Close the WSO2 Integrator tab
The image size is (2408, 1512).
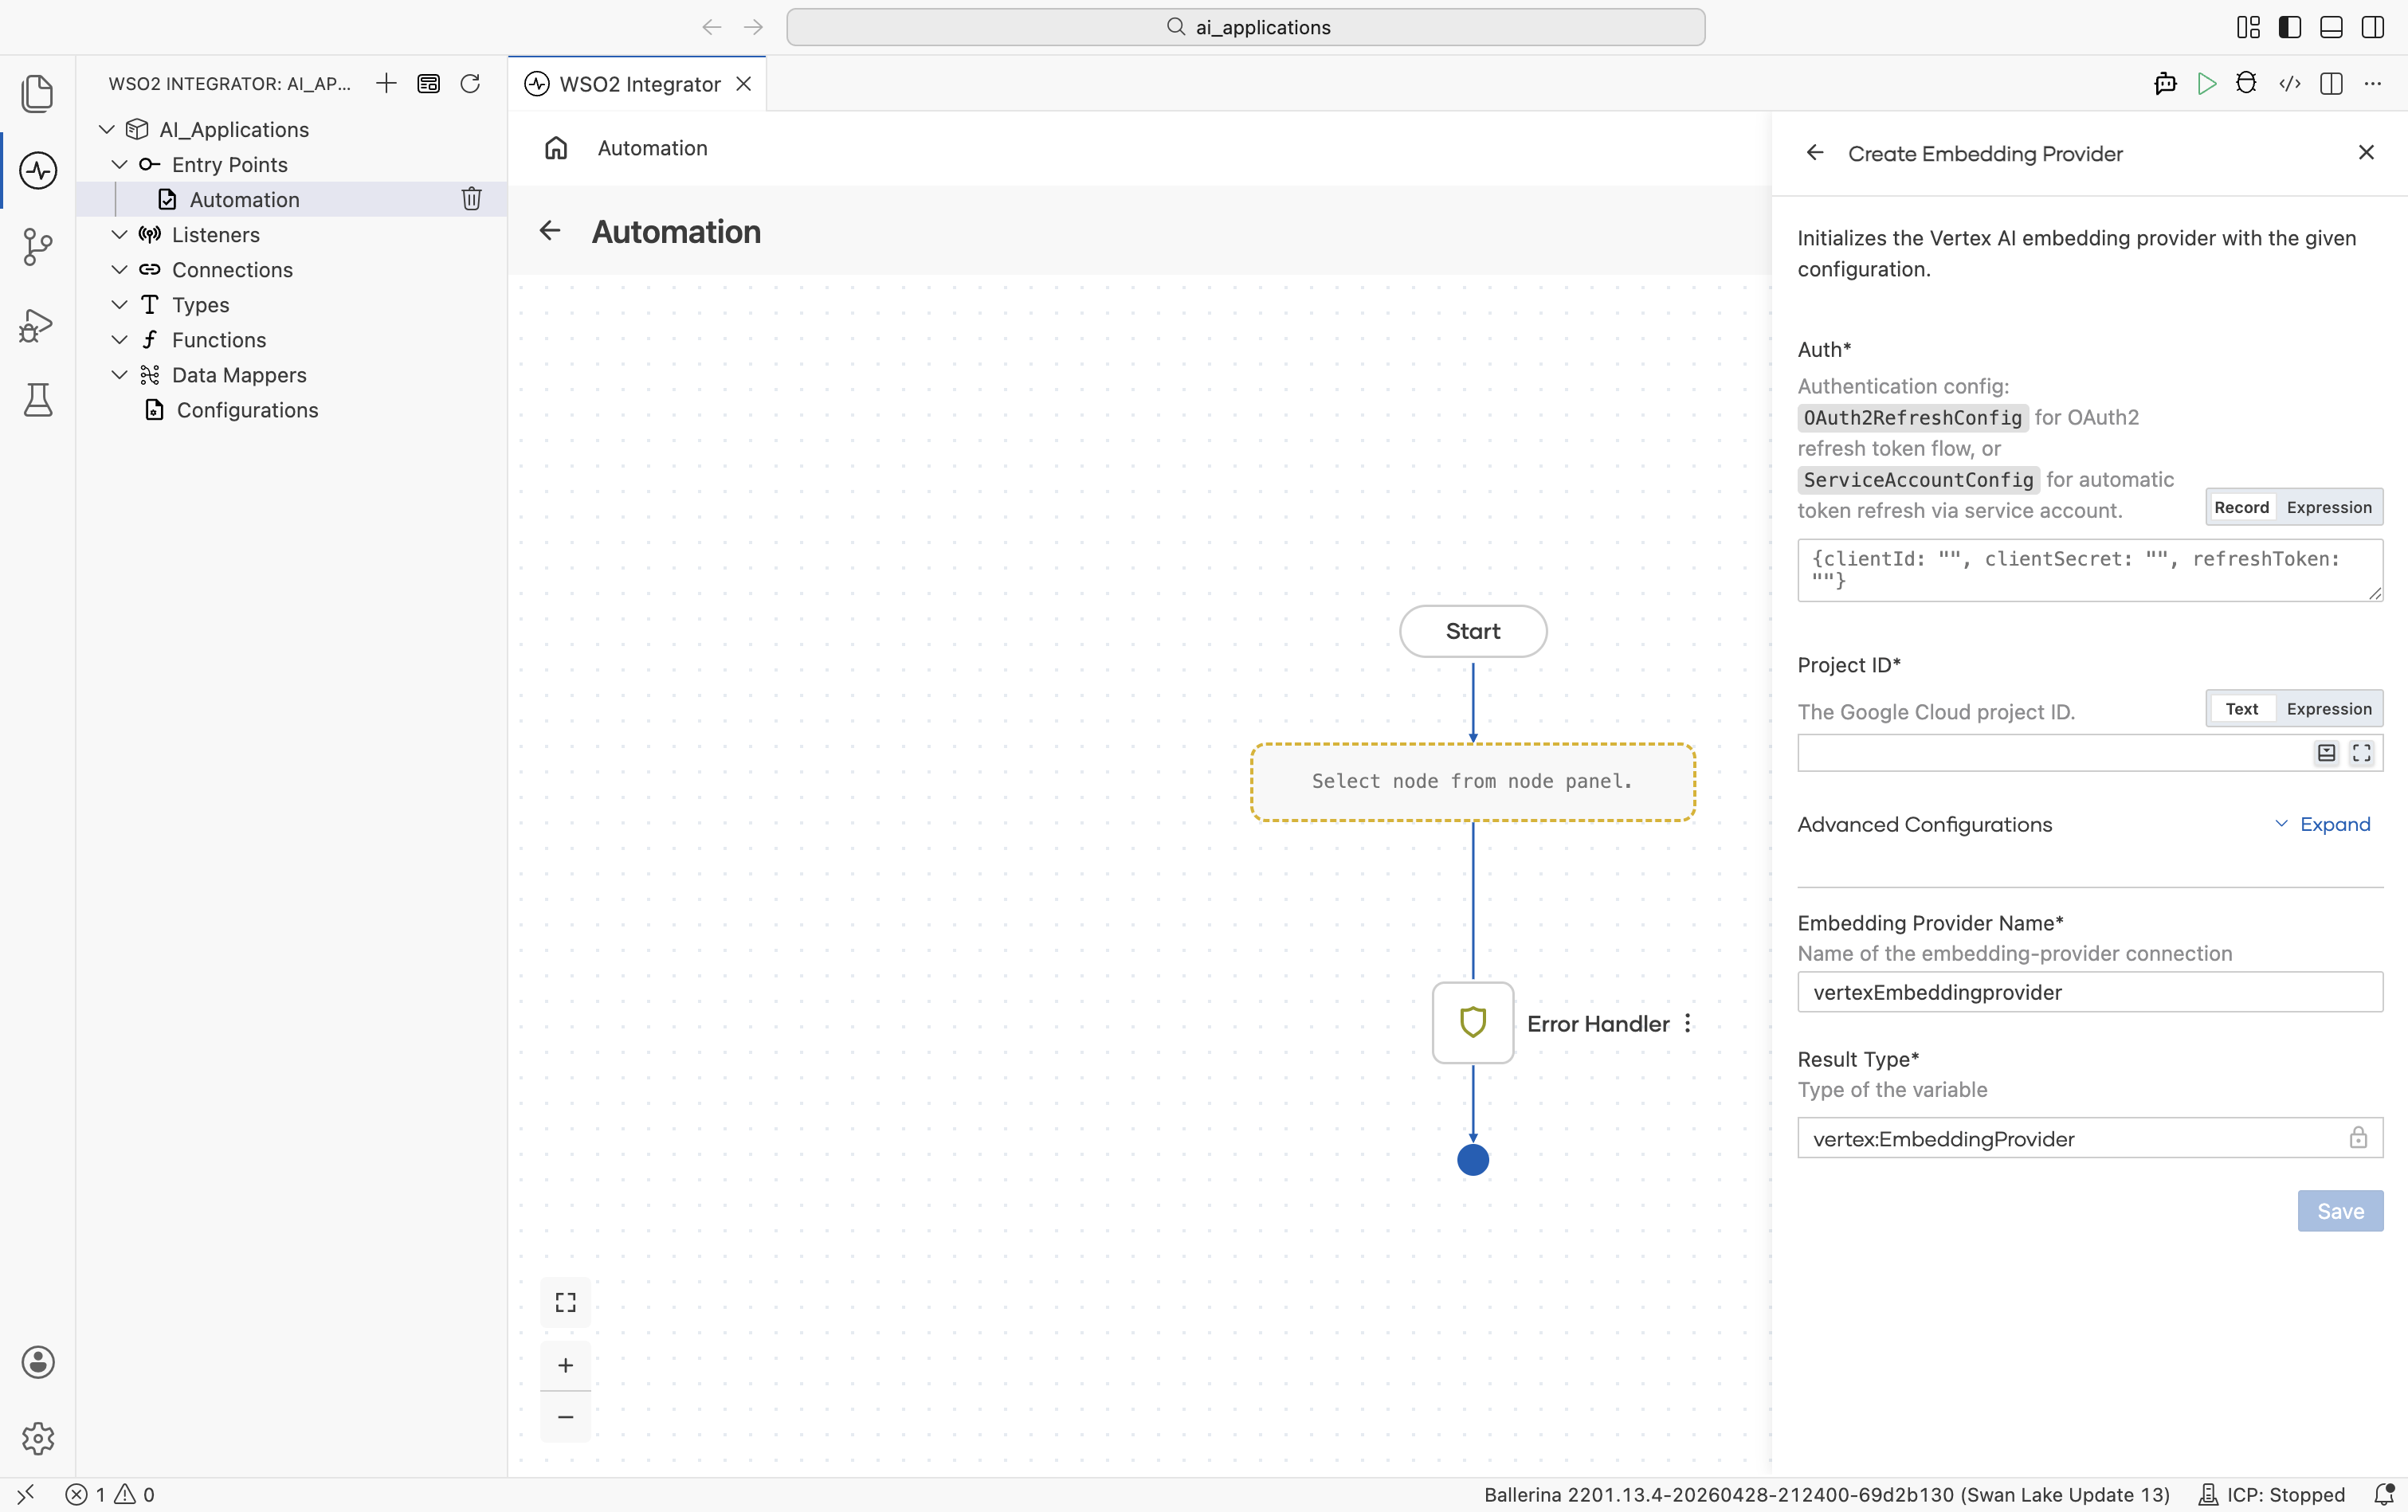pyautogui.click(x=744, y=84)
